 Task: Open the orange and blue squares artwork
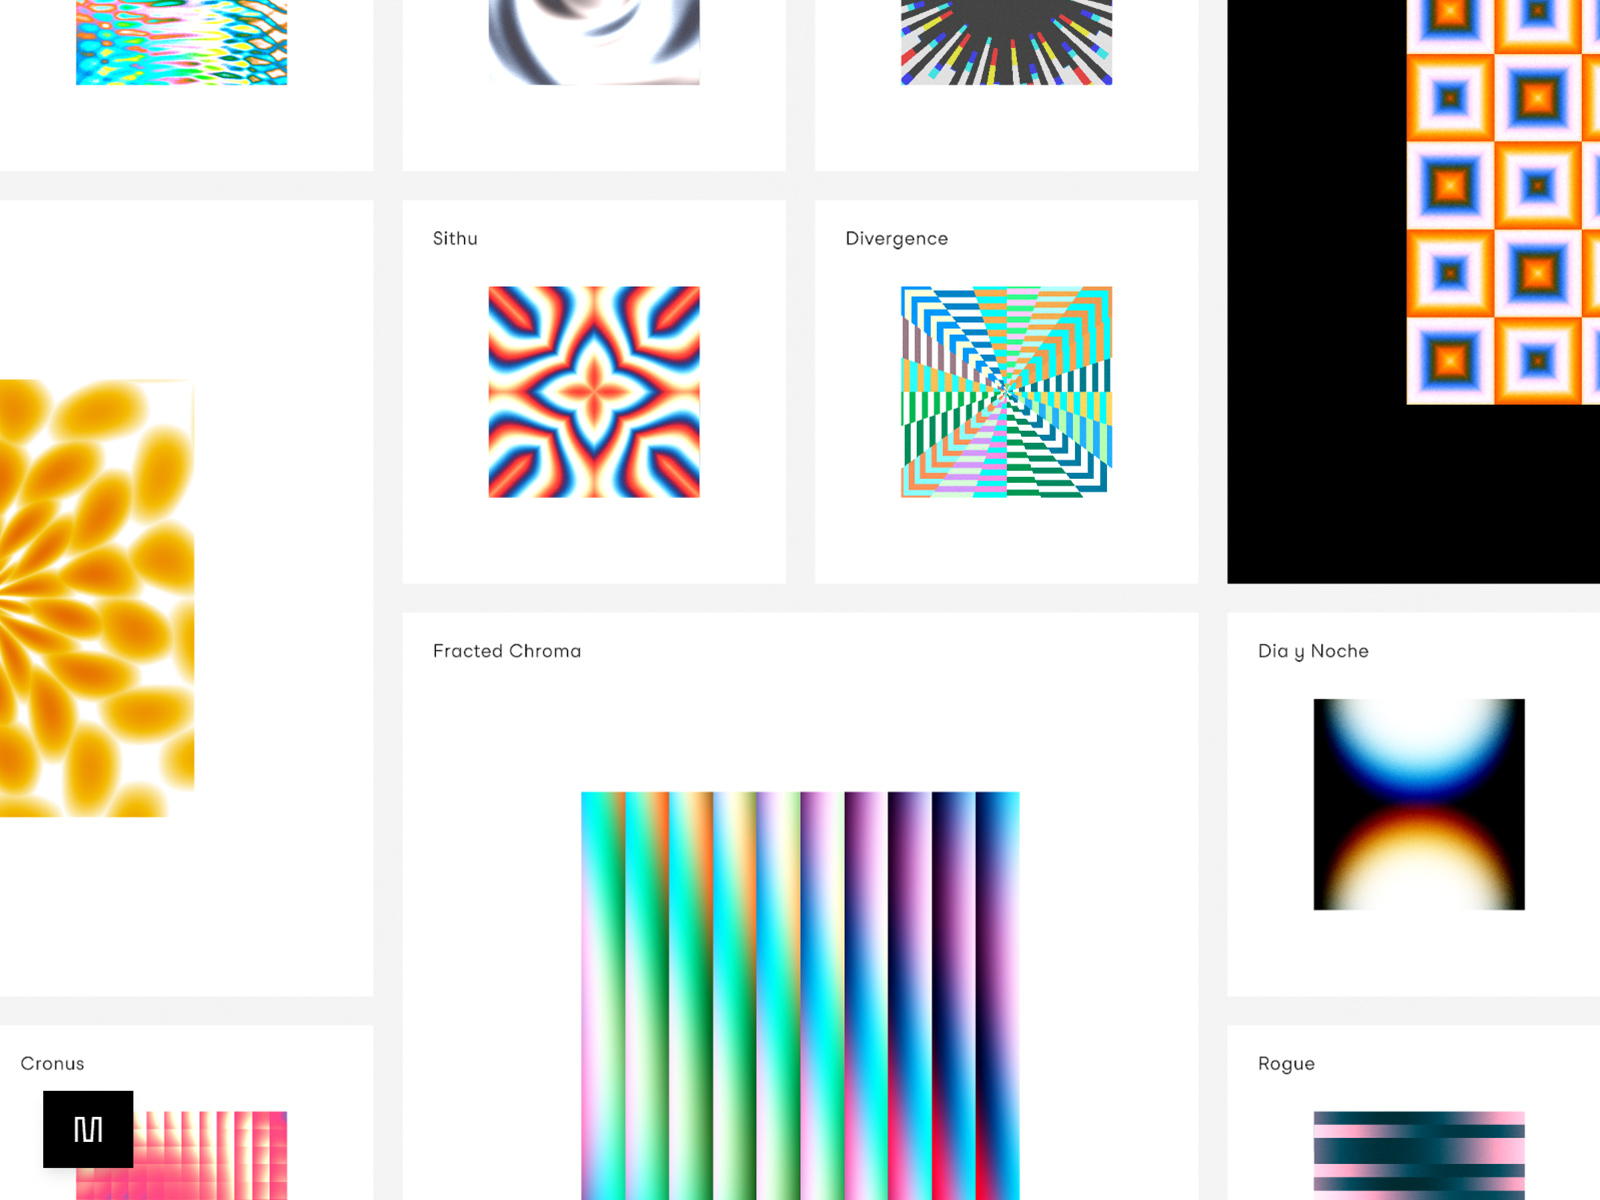click(1502, 200)
